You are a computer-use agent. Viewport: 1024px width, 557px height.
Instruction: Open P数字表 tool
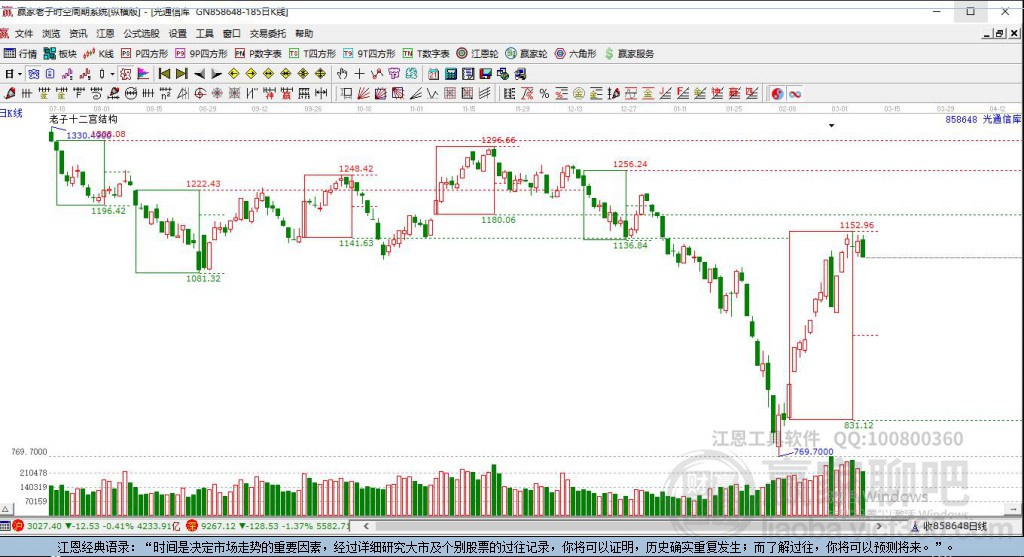pos(258,54)
